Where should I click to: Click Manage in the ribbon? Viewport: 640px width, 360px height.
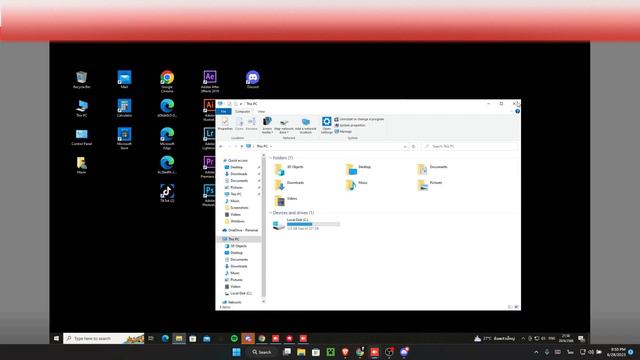point(343,131)
